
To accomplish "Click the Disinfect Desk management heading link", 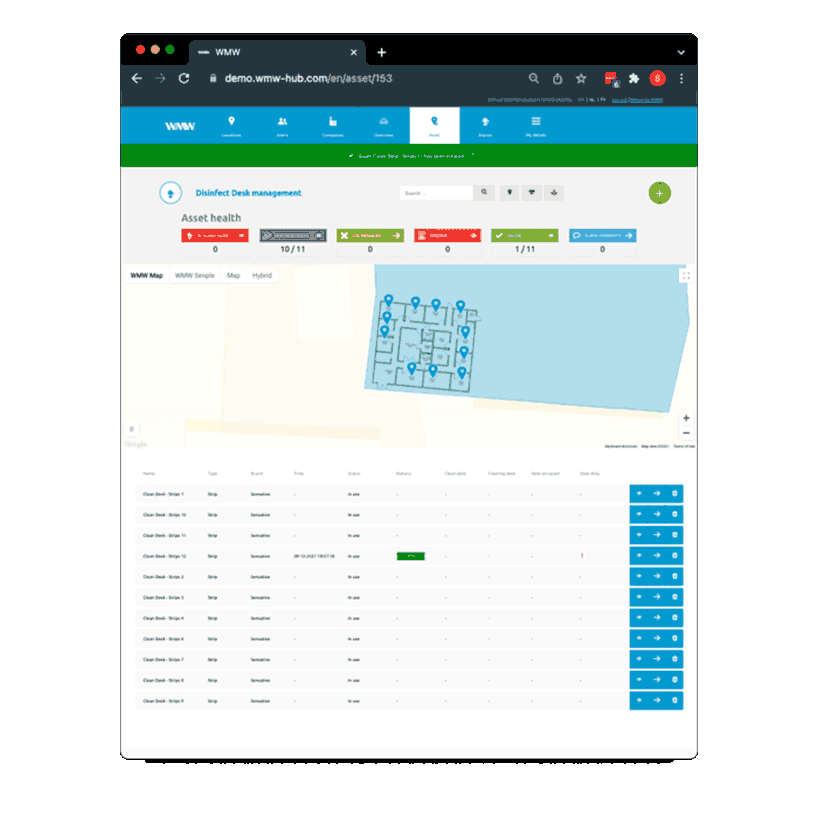I will (248, 193).
